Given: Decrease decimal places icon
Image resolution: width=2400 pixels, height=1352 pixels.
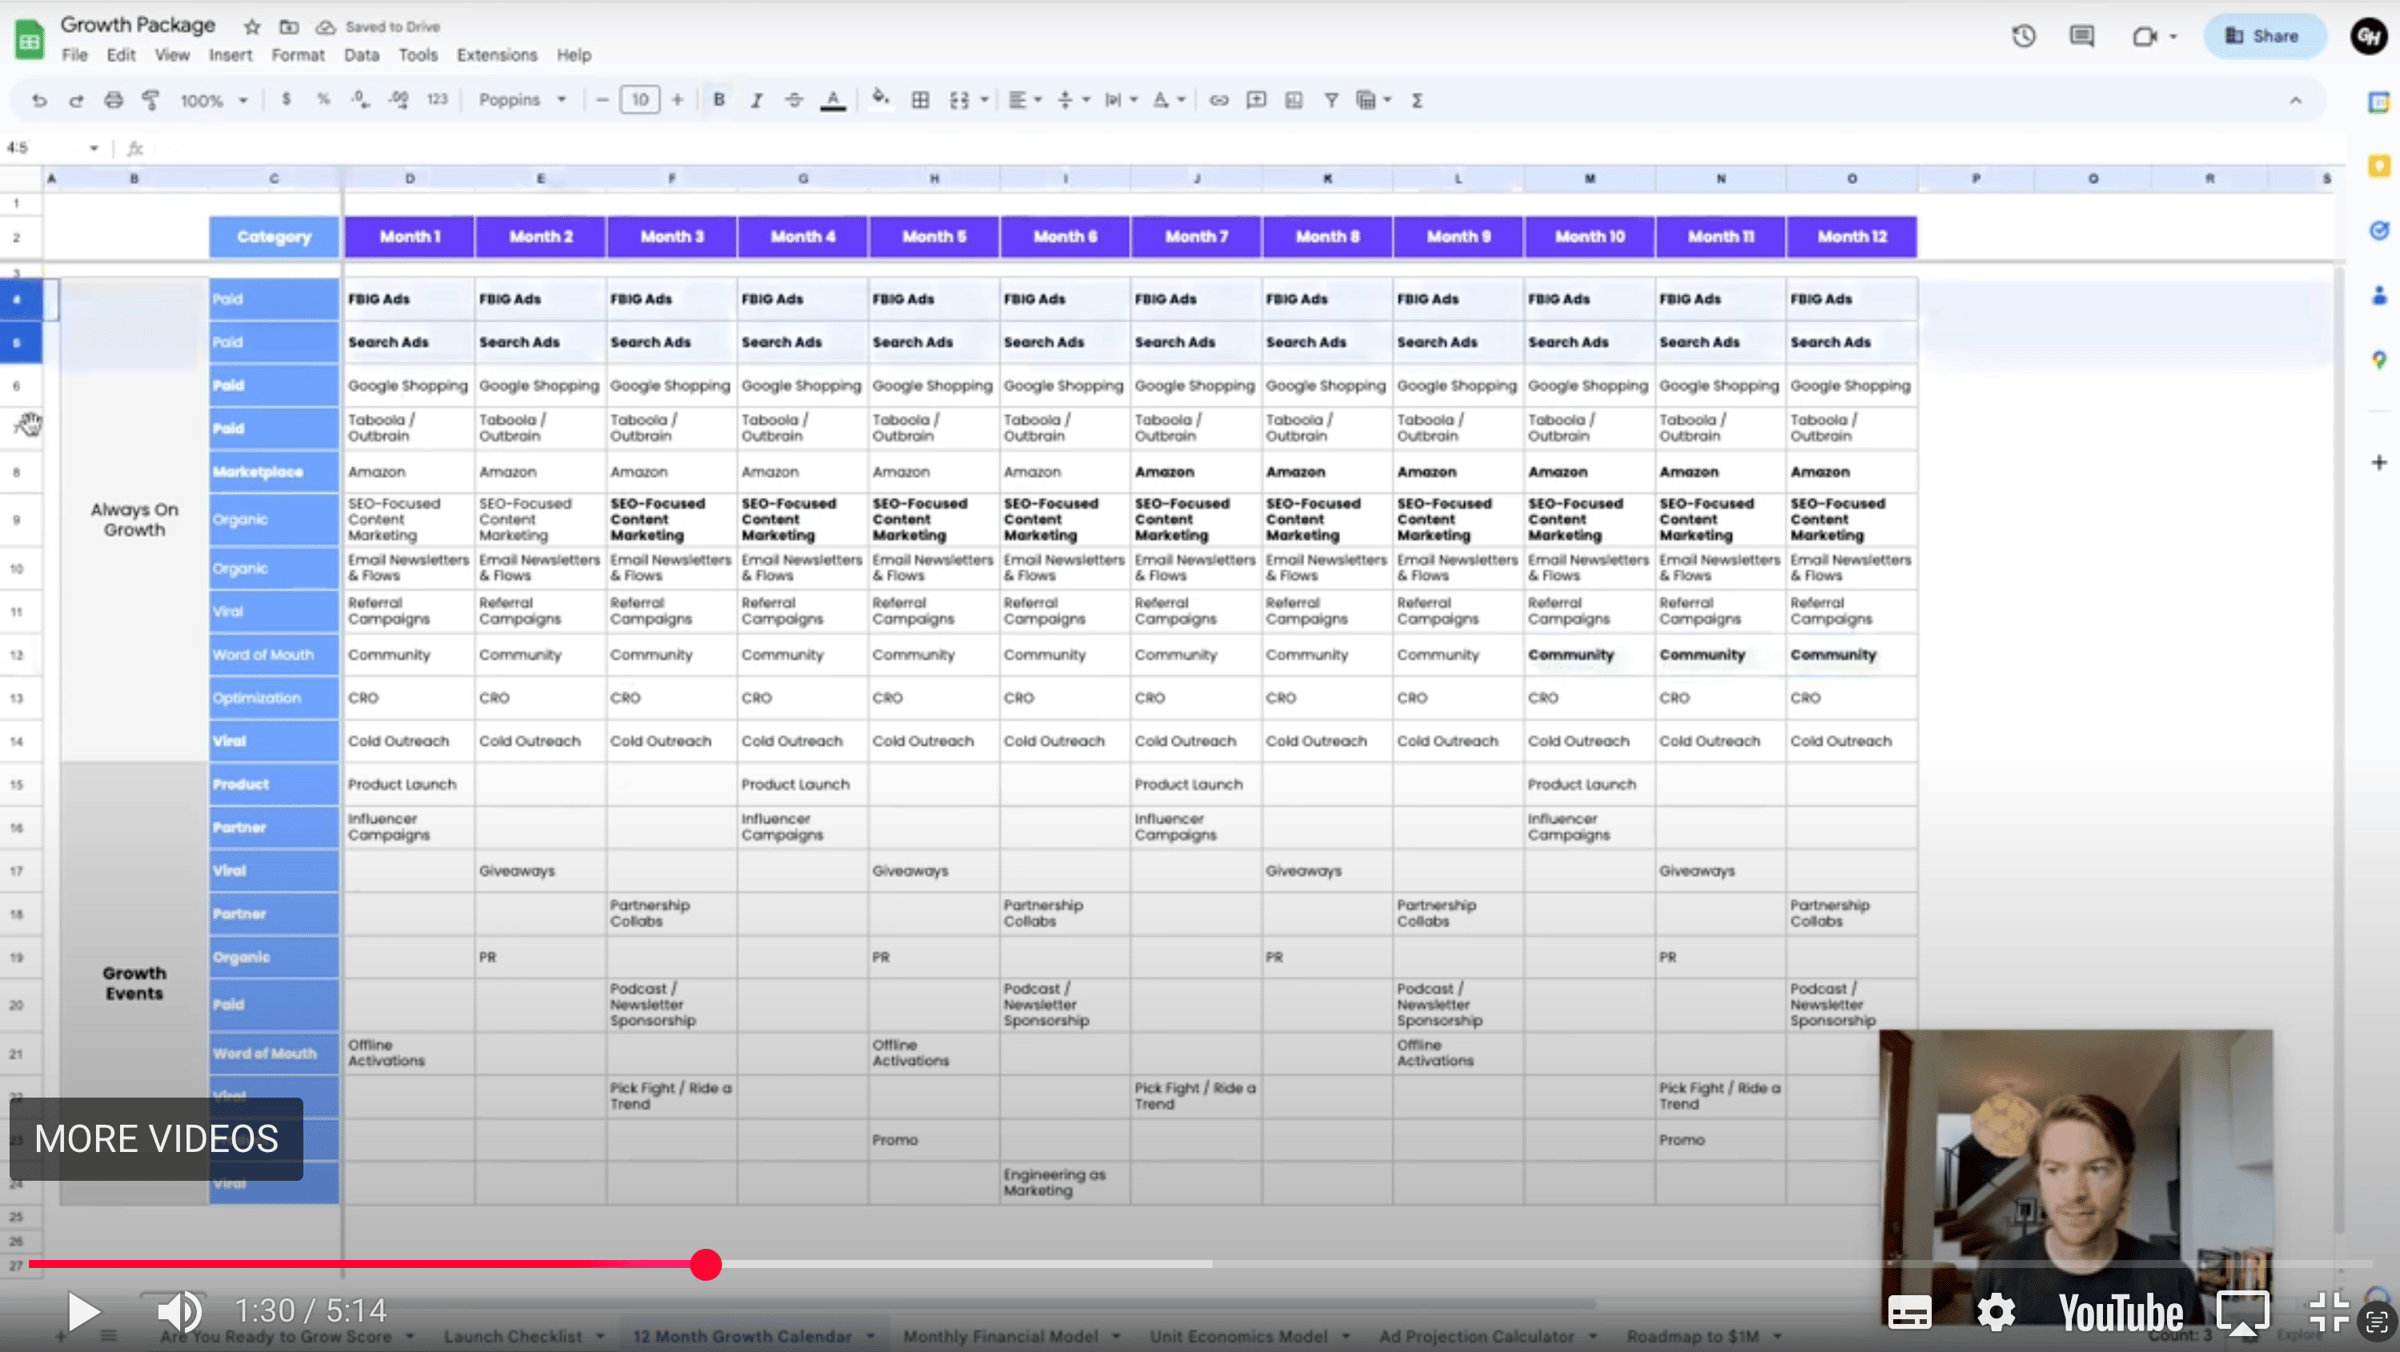Looking at the screenshot, I should click(x=360, y=100).
